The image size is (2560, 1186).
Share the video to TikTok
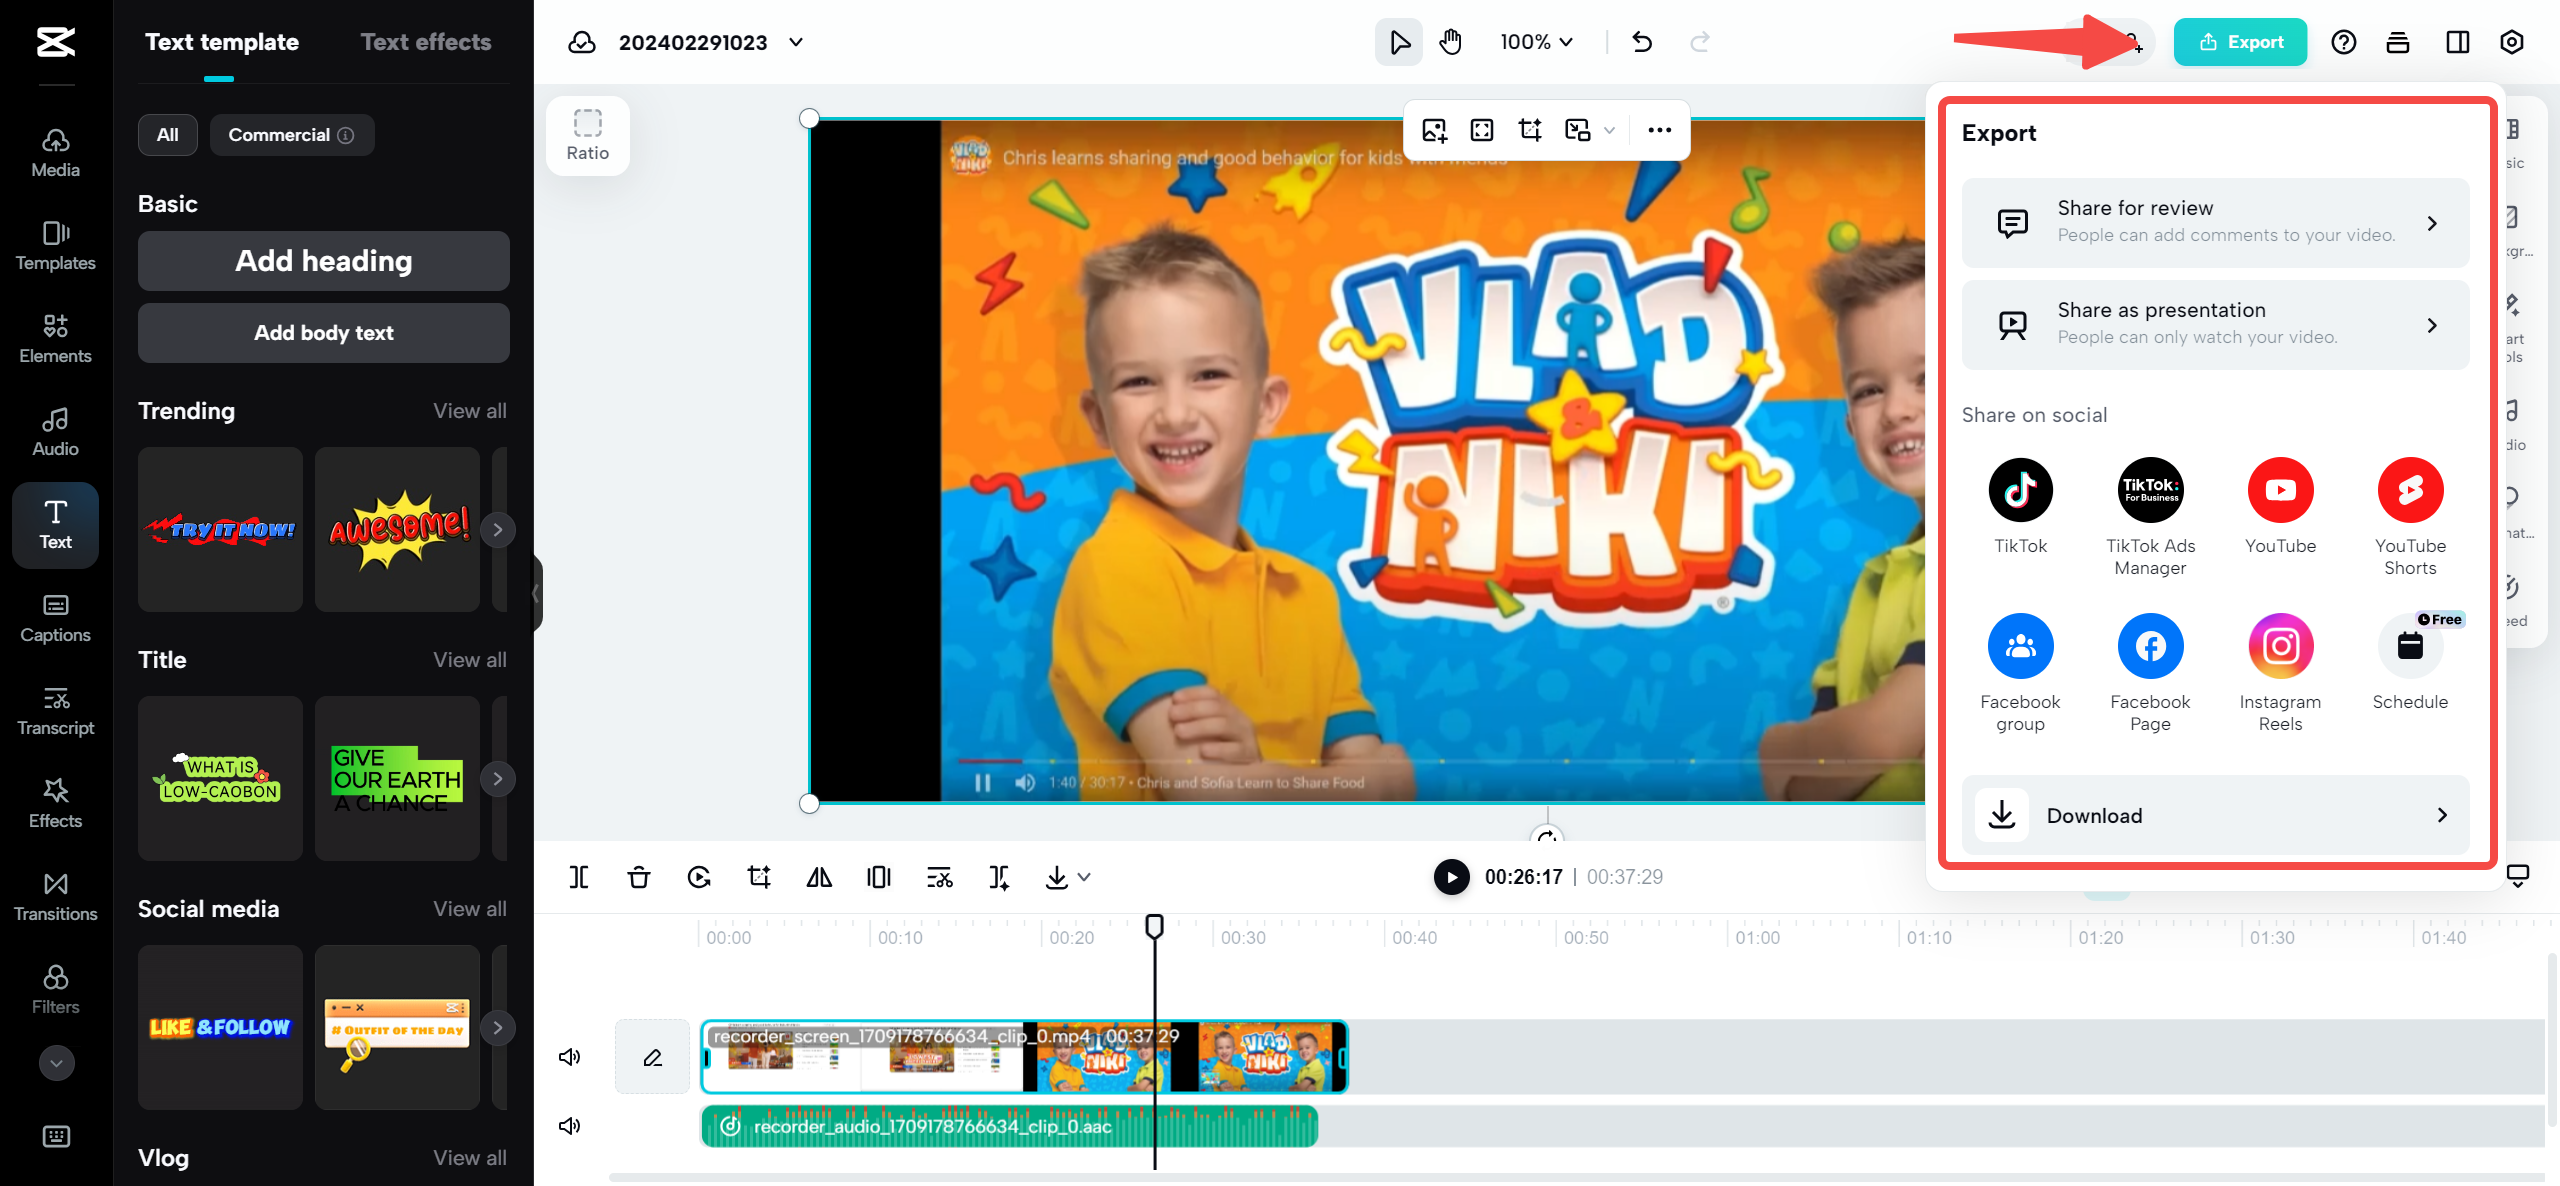2021,490
